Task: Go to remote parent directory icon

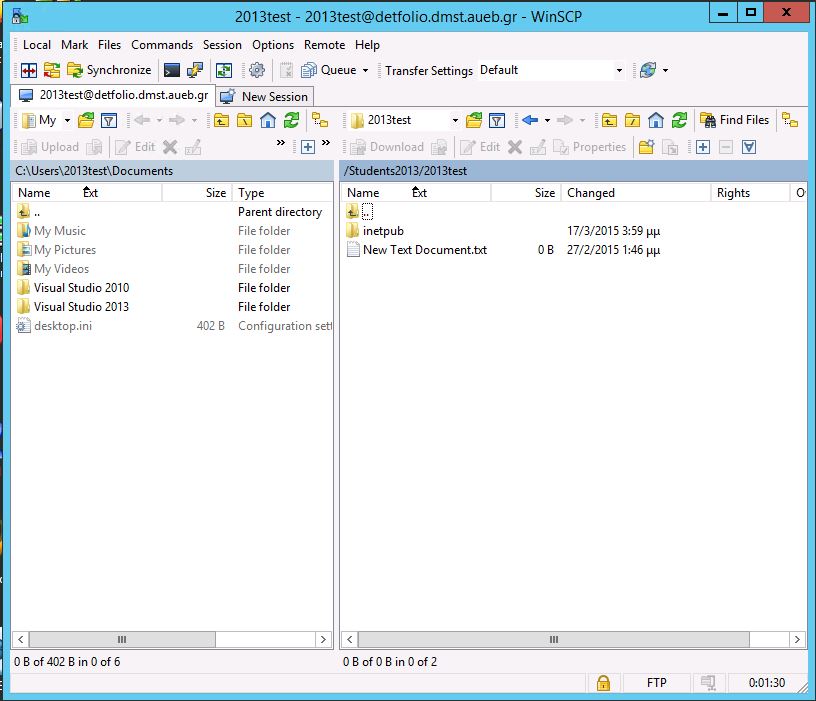Action: point(609,121)
